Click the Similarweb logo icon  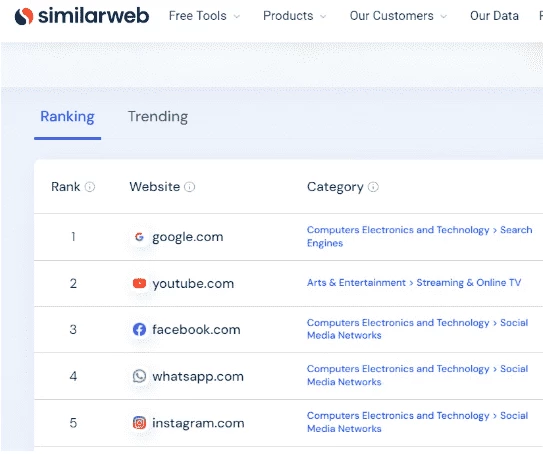pyautogui.click(x=24, y=16)
